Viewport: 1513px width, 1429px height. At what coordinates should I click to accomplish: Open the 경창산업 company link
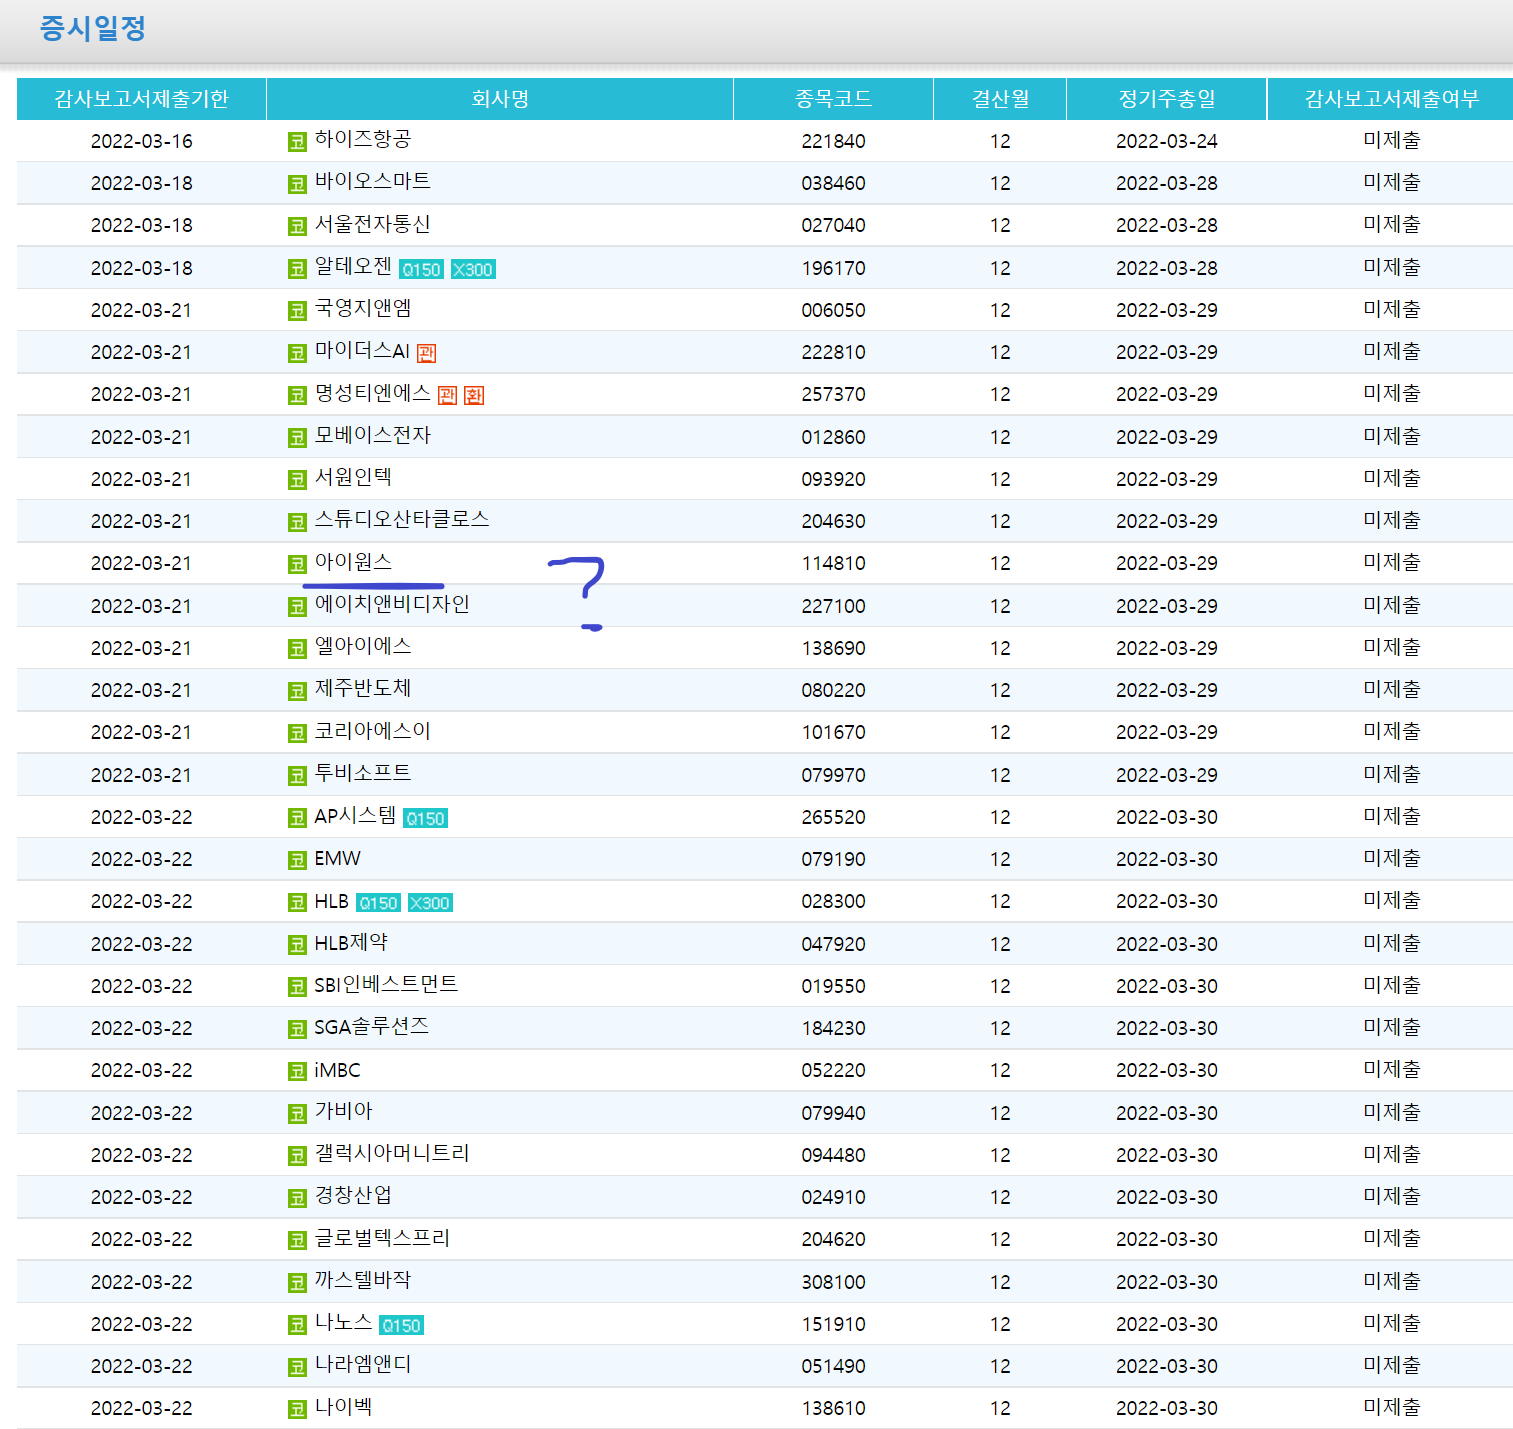pos(353,1195)
